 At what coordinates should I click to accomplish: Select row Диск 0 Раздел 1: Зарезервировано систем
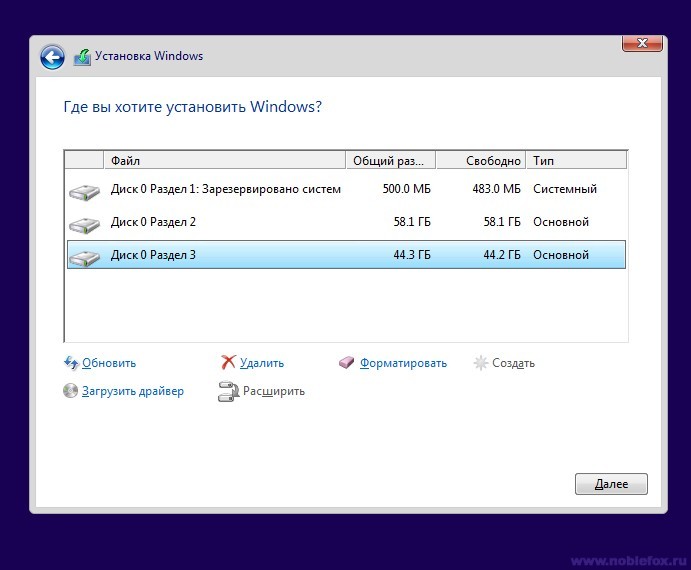click(x=346, y=189)
